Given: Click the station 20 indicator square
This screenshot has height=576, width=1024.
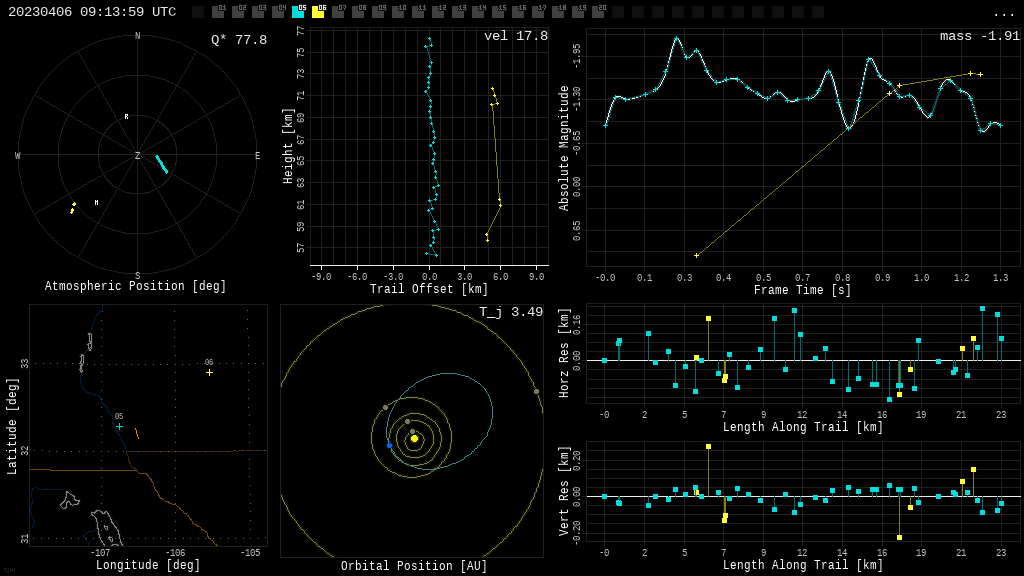Looking at the screenshot, I should [598, 12].
